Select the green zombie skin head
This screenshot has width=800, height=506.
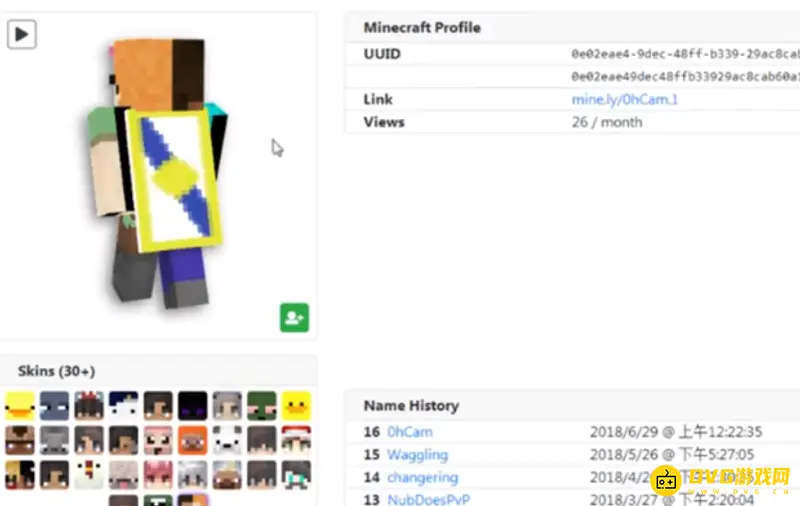(261, 405)
